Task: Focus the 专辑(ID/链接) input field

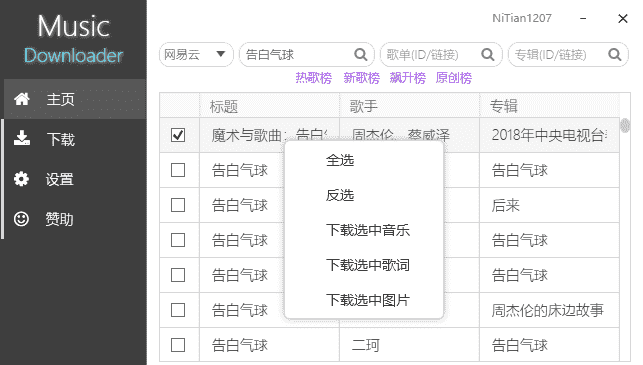Action: pyautogui.click(x=560, y=55)
